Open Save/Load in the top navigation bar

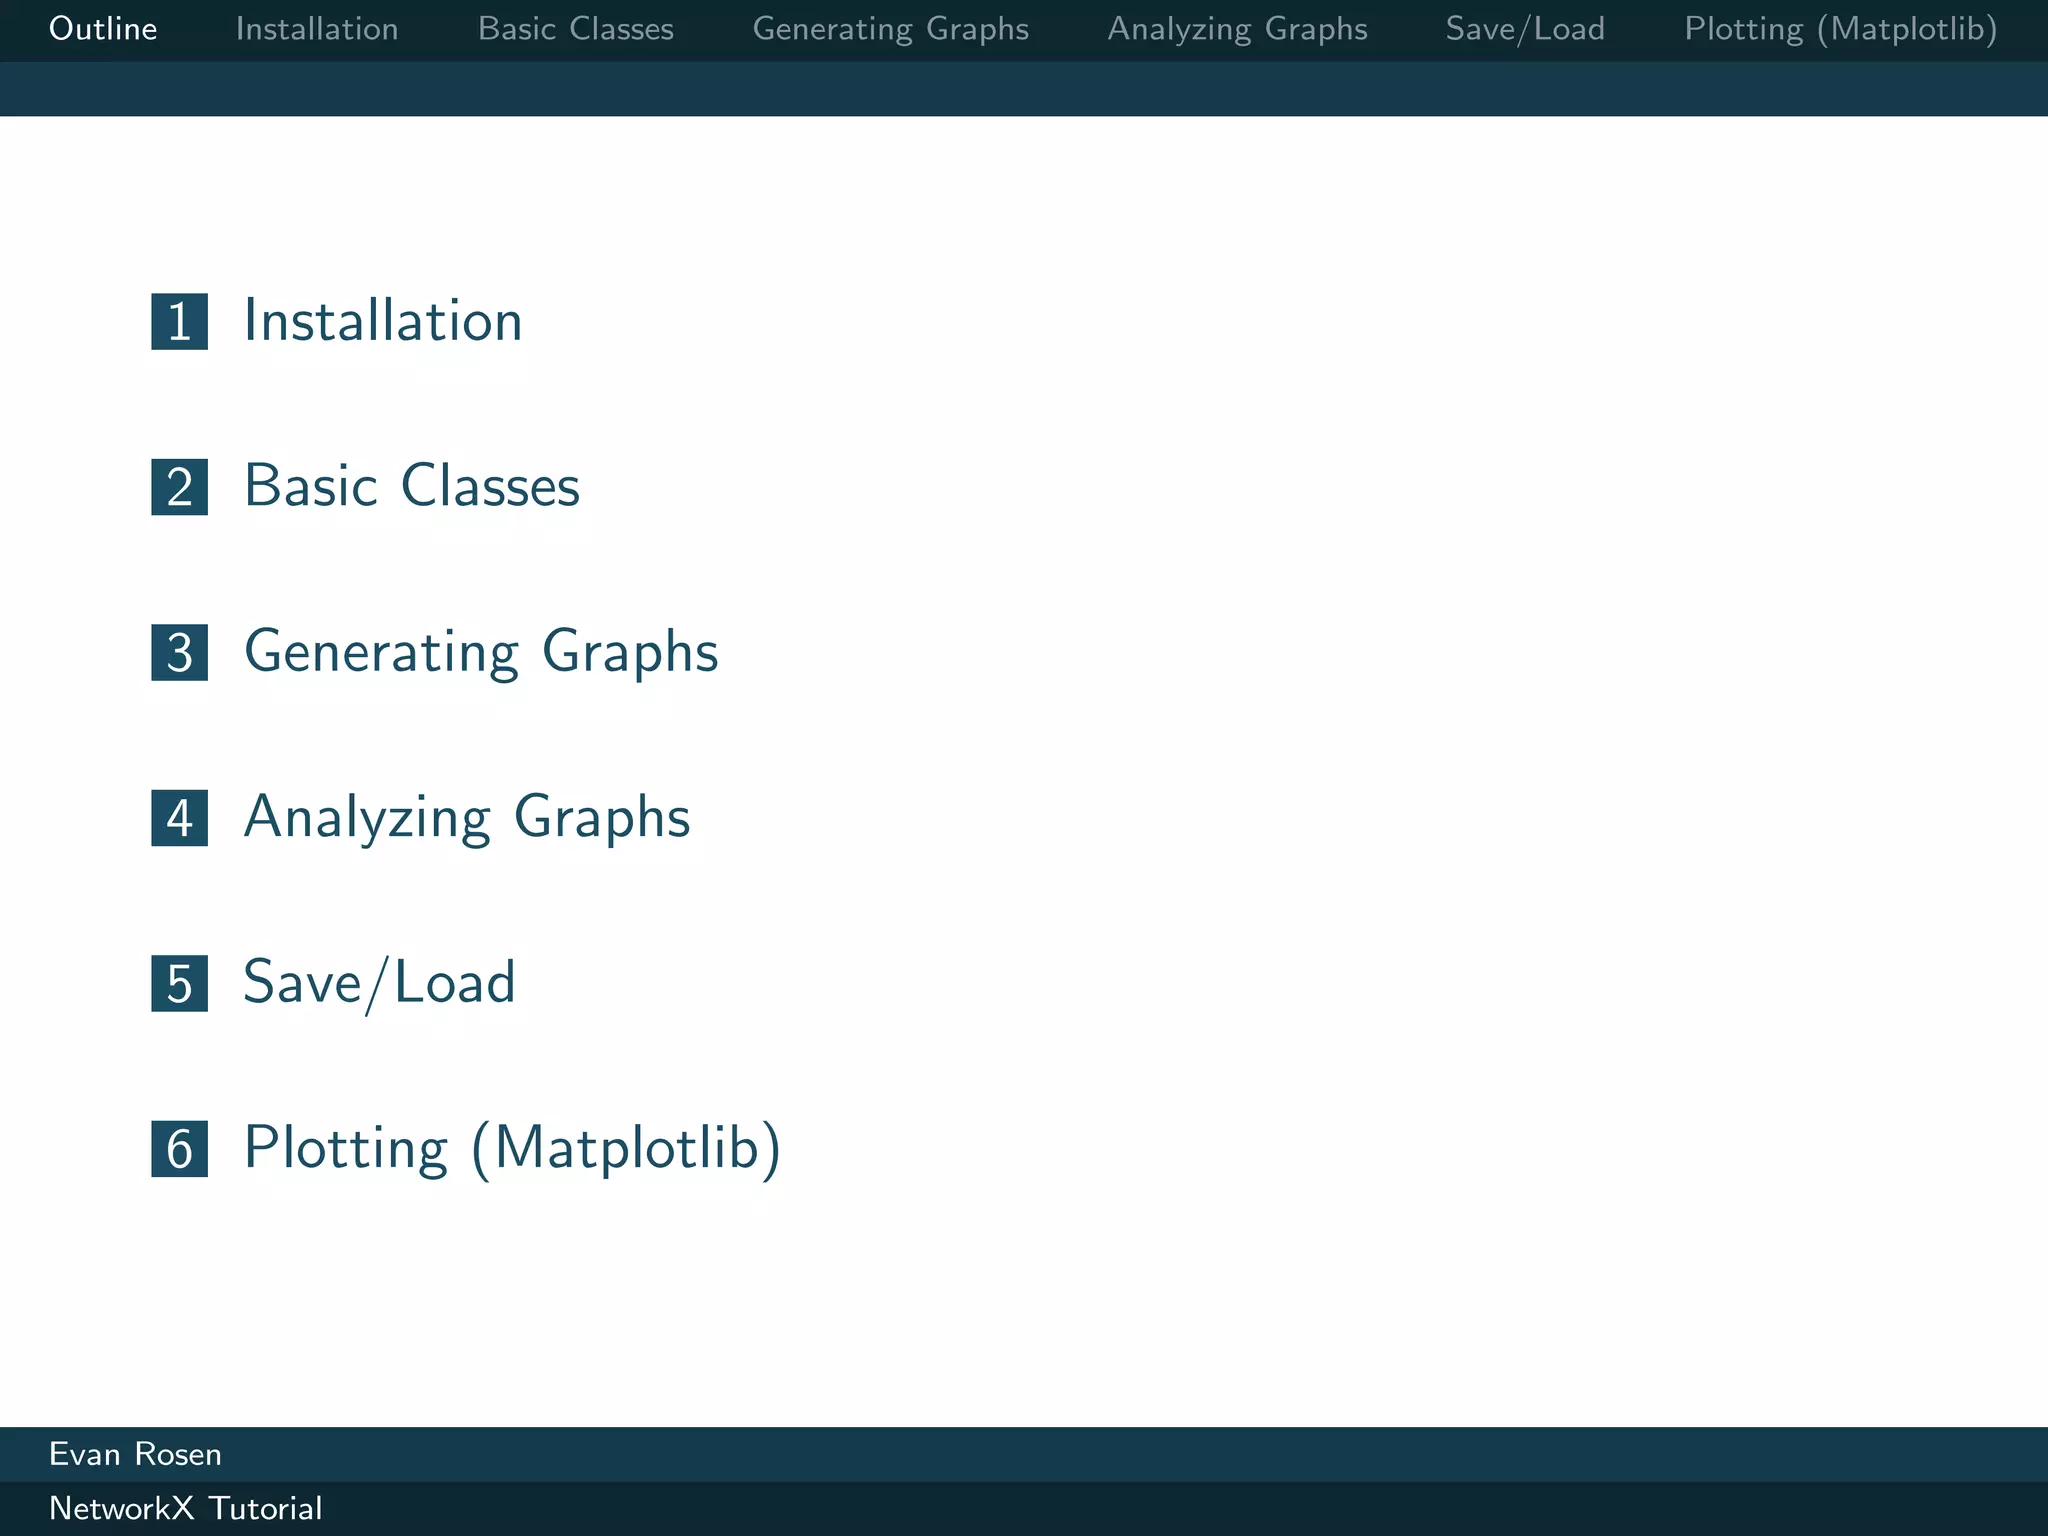pos(1525,30)
